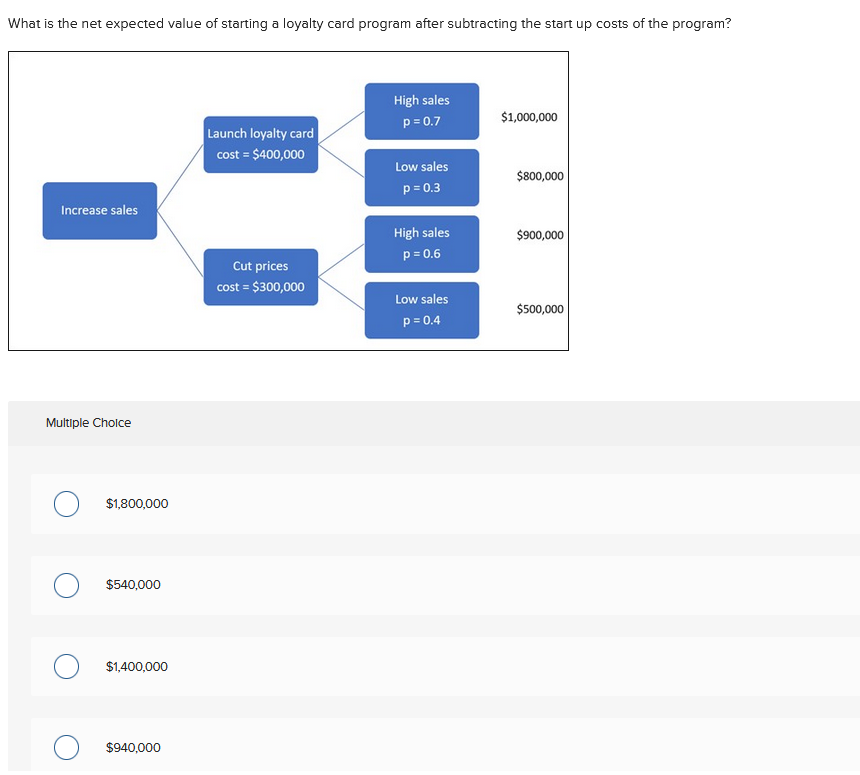This screenshot has width=860, height=775.
Task: Click the Multiple Choice section header
Action: click(87, 422)
